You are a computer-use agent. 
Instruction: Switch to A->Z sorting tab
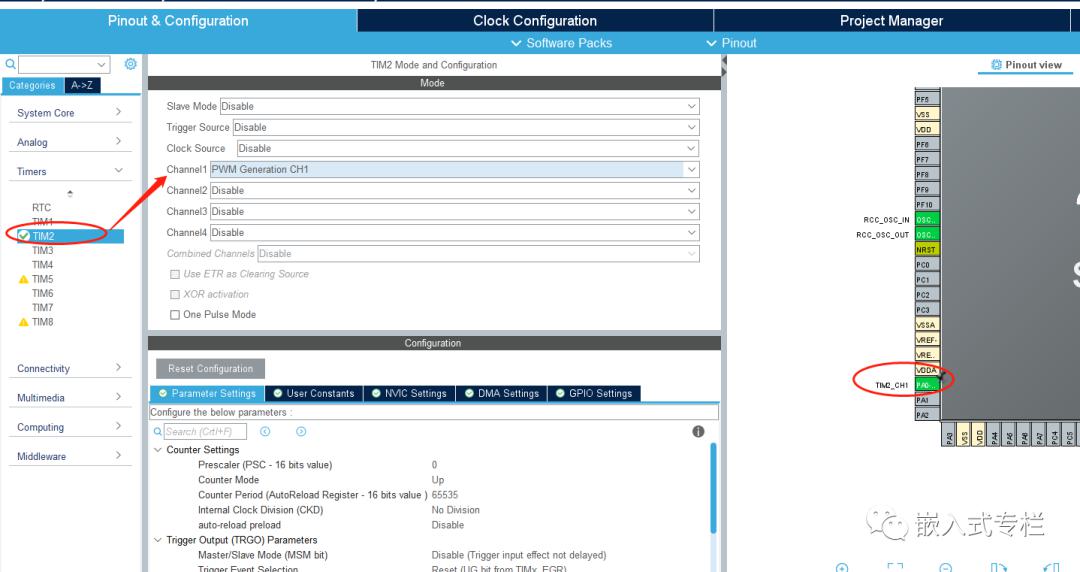coord(82,85)
